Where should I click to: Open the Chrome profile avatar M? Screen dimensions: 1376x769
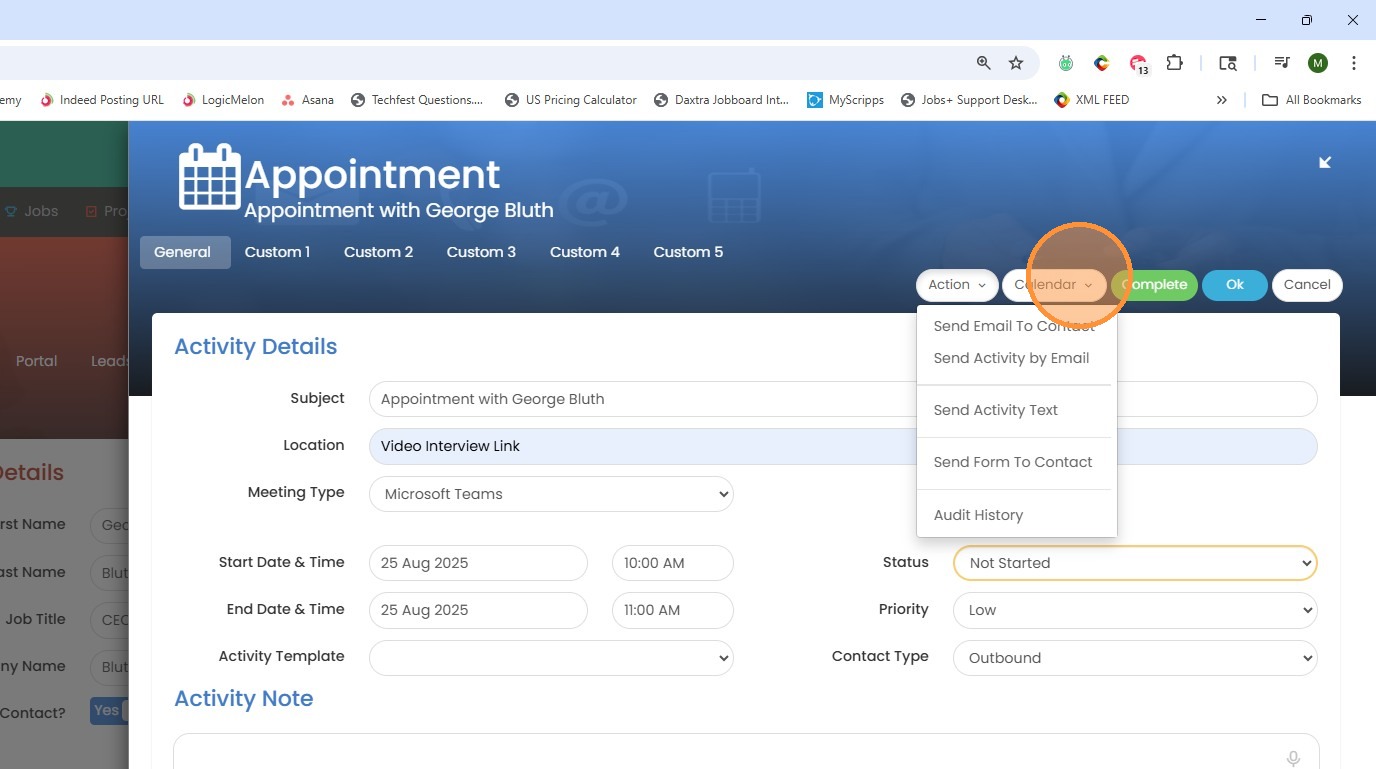pyautogui.click(x=1318, y=63)
